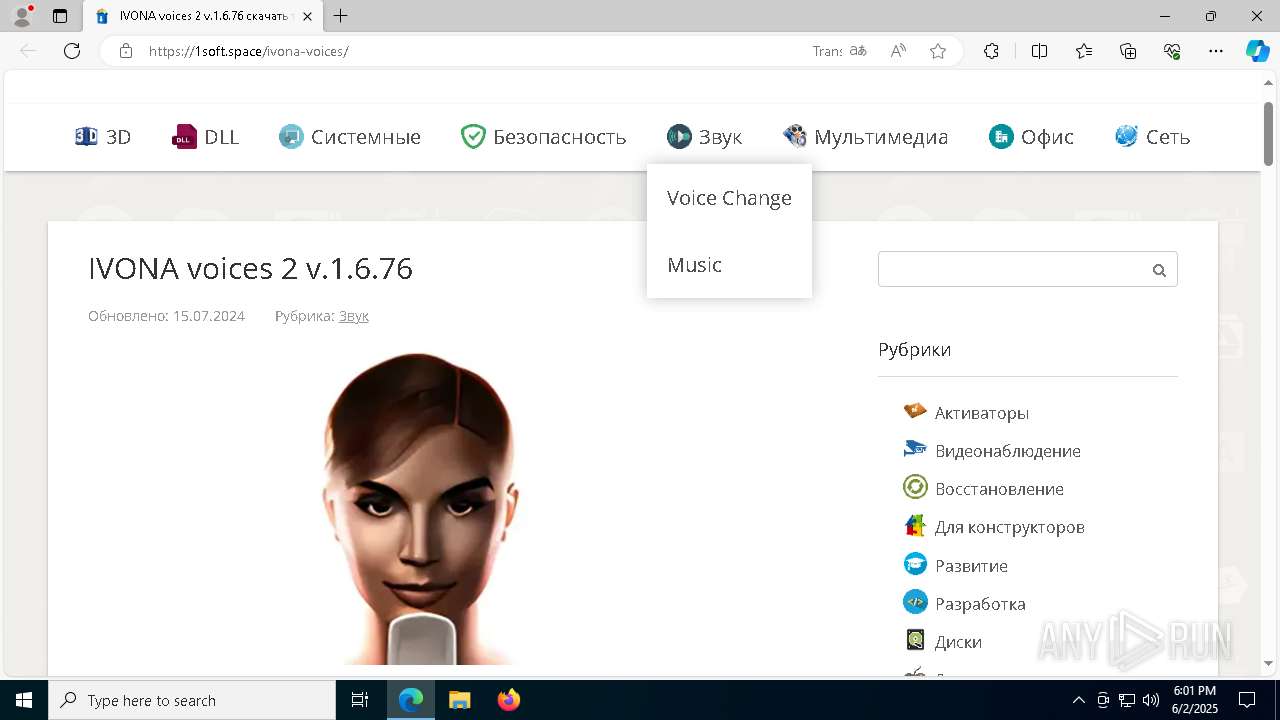The width and height of the screenshot is (1280, 720).
Task: Toggle the split screen icon
Action: tap(1039, 51)
